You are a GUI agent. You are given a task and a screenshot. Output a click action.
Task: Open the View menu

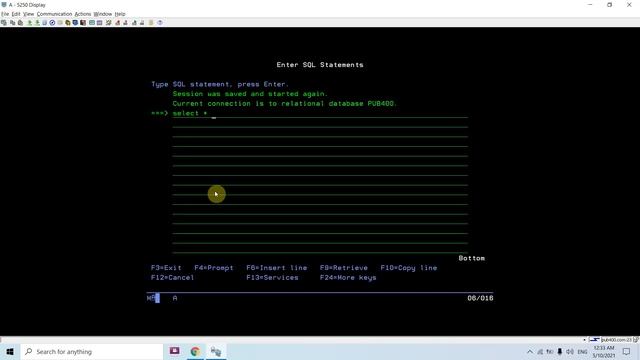pos(29,14)
